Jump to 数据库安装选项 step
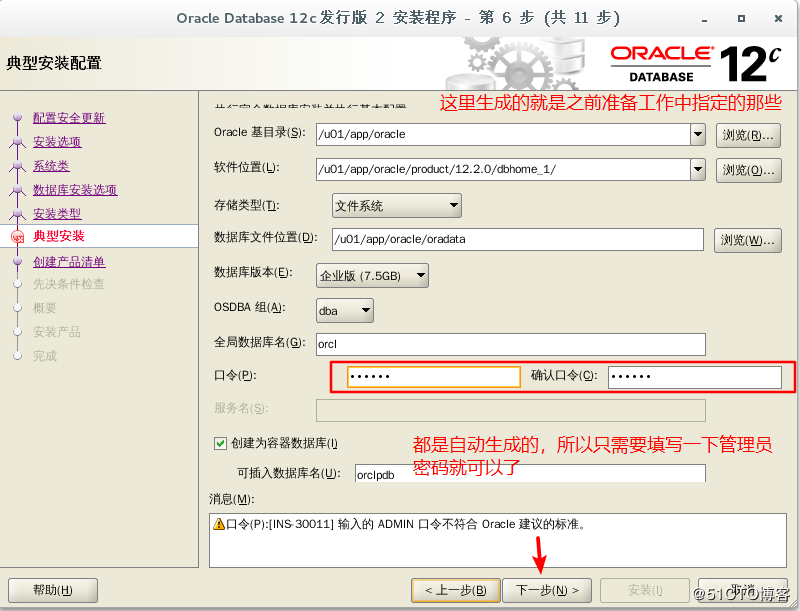This screenshot has height=611, width=800. click(75, 190)
